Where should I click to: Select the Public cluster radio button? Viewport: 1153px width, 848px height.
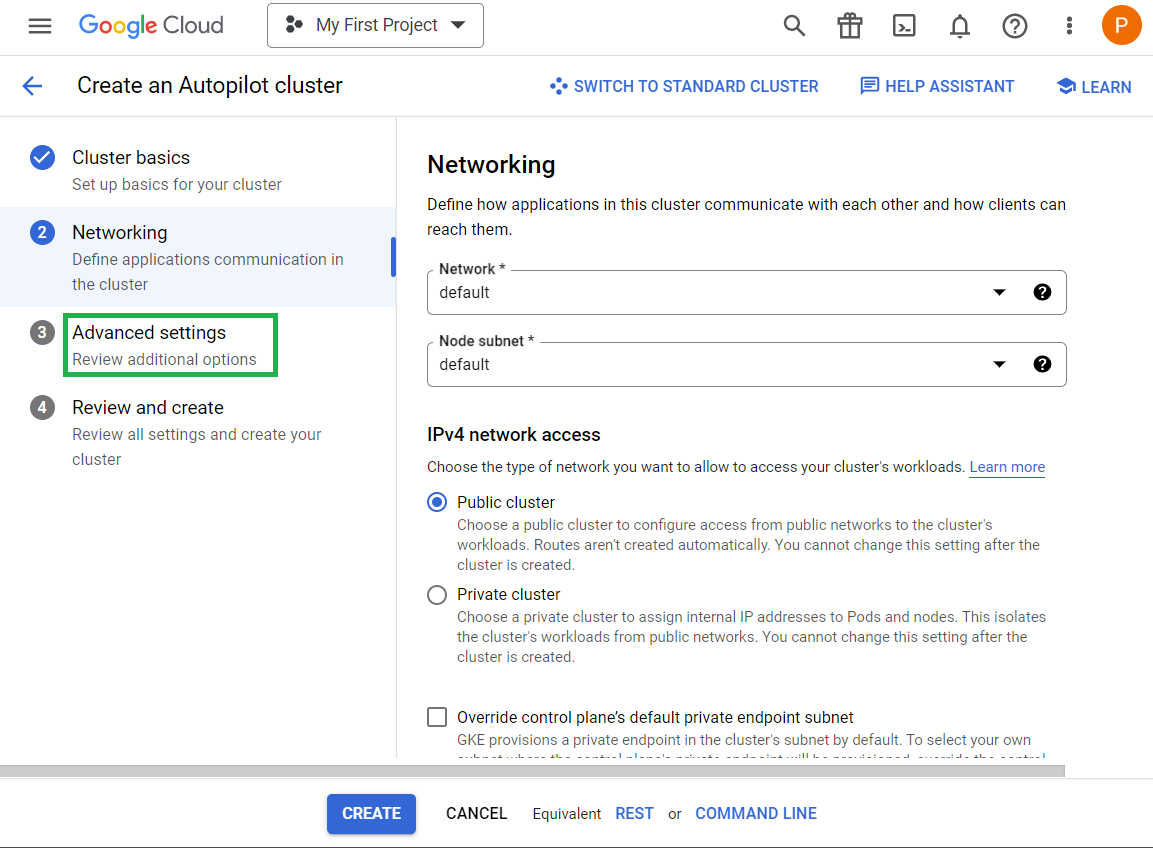(x=437, y=502)
